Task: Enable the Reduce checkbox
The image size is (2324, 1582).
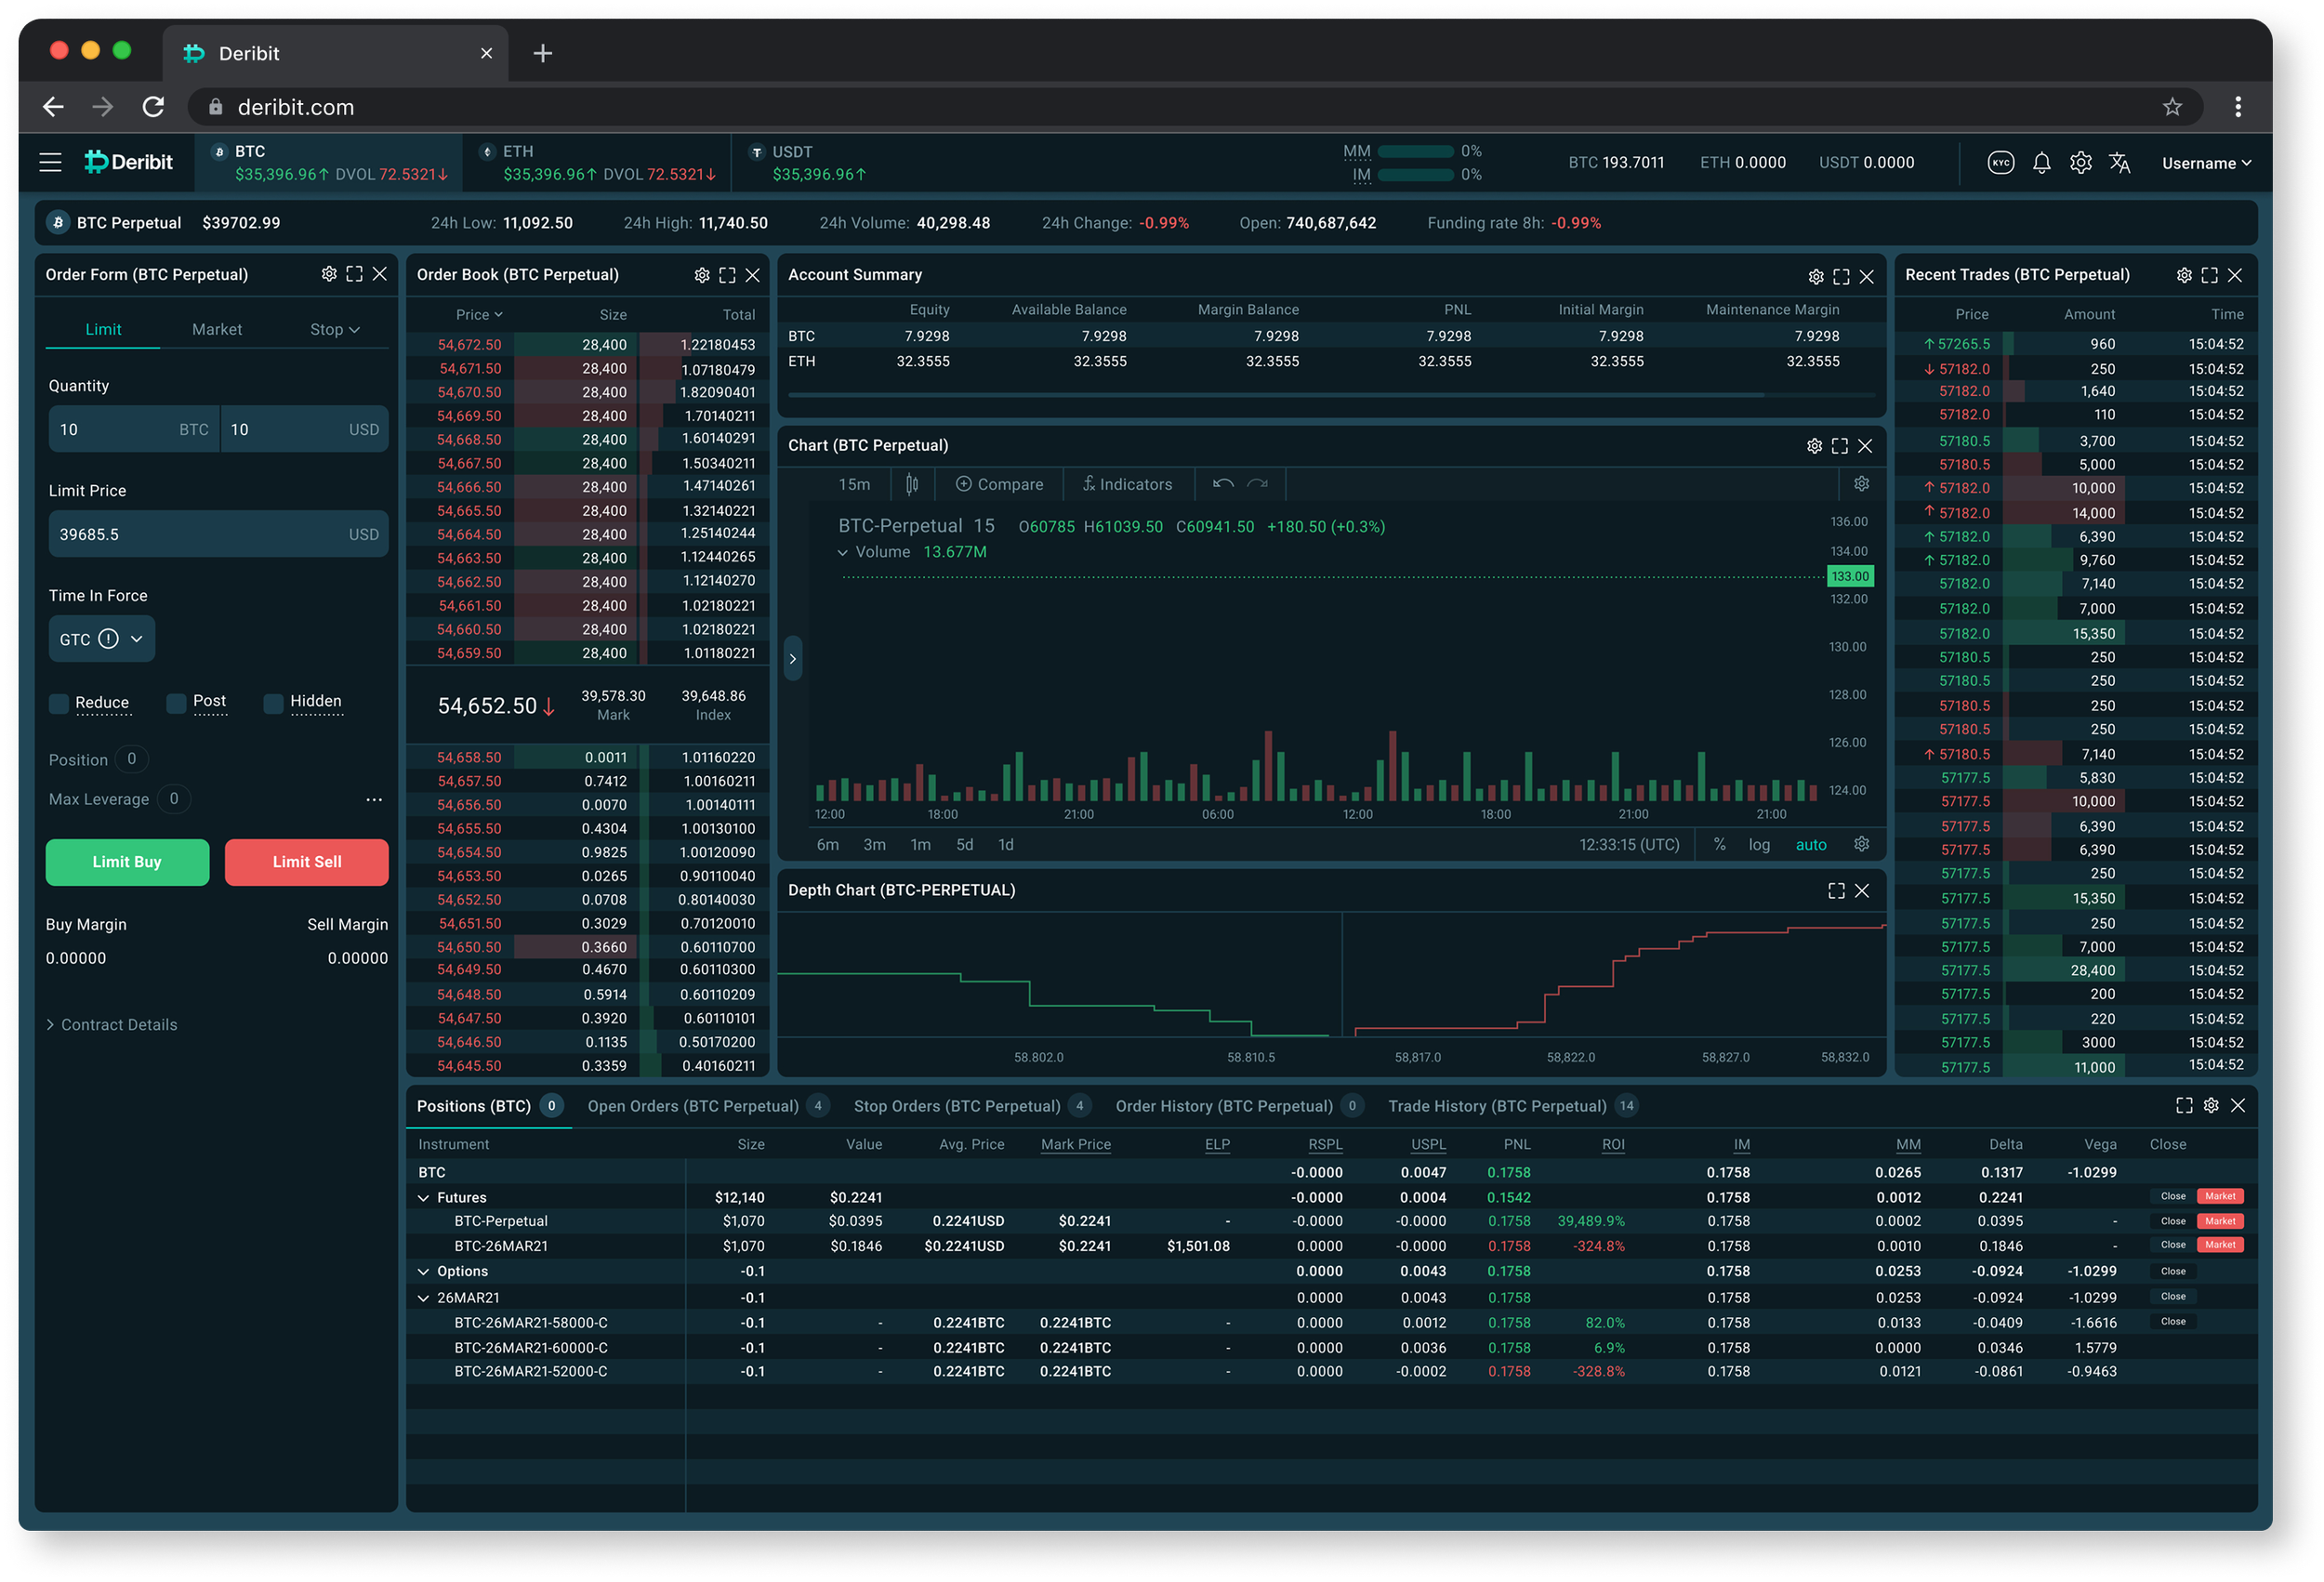Action: (59, 703)
